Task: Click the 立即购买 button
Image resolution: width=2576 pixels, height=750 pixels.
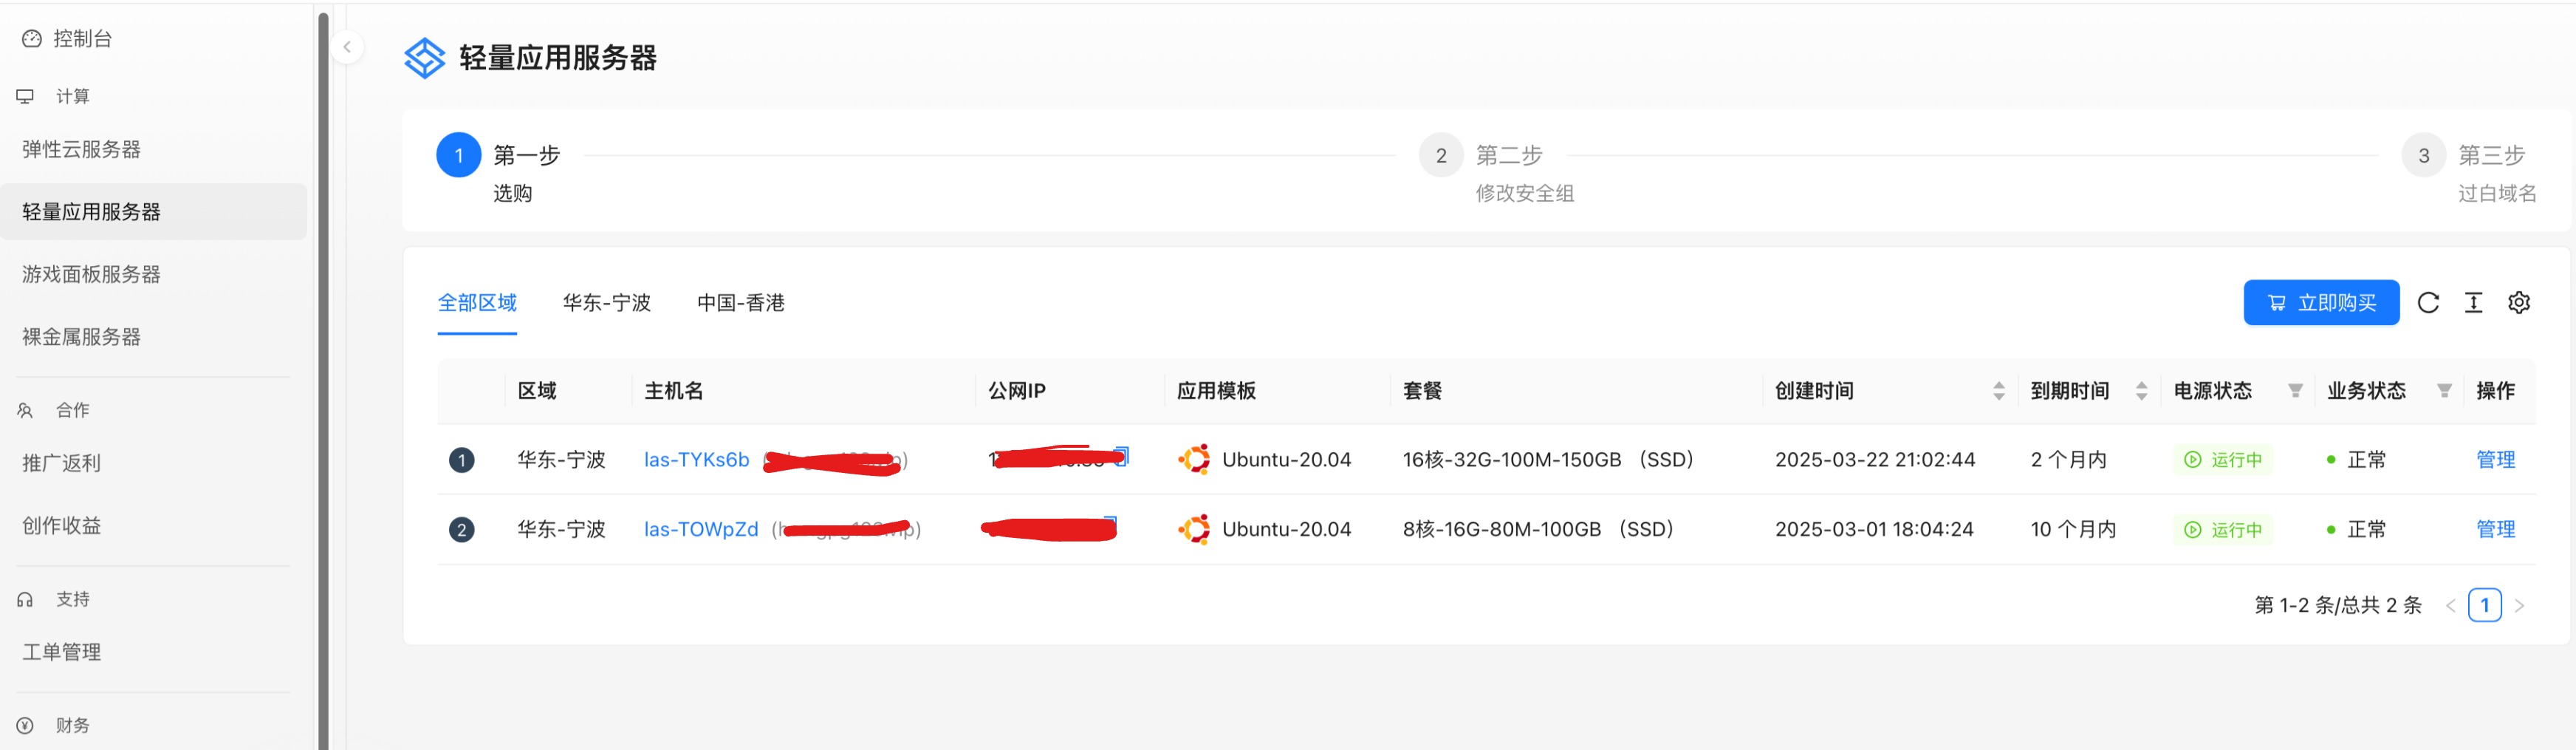Action: tap(2320, 303)
